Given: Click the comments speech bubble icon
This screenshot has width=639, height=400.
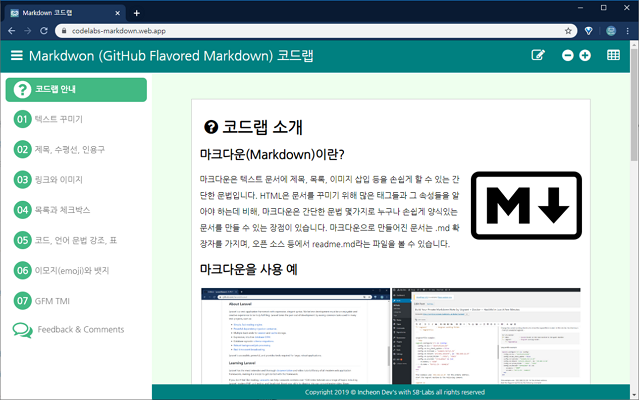Looking at the screenshot, I should tap(22, 330).
